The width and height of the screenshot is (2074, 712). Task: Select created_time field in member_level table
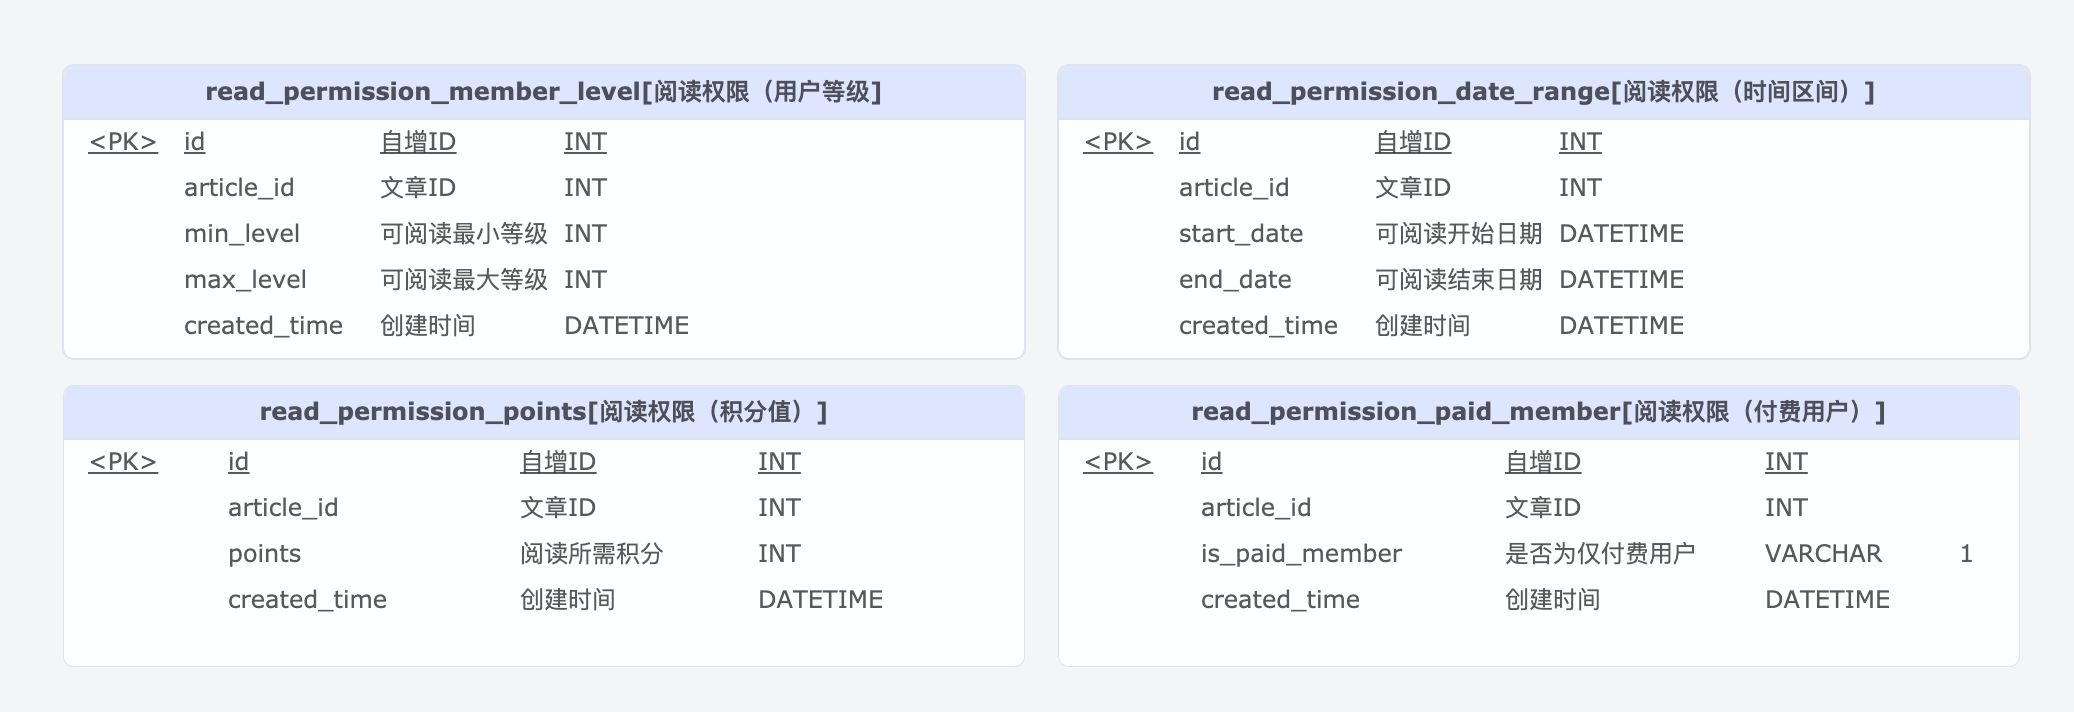(263, 326)
